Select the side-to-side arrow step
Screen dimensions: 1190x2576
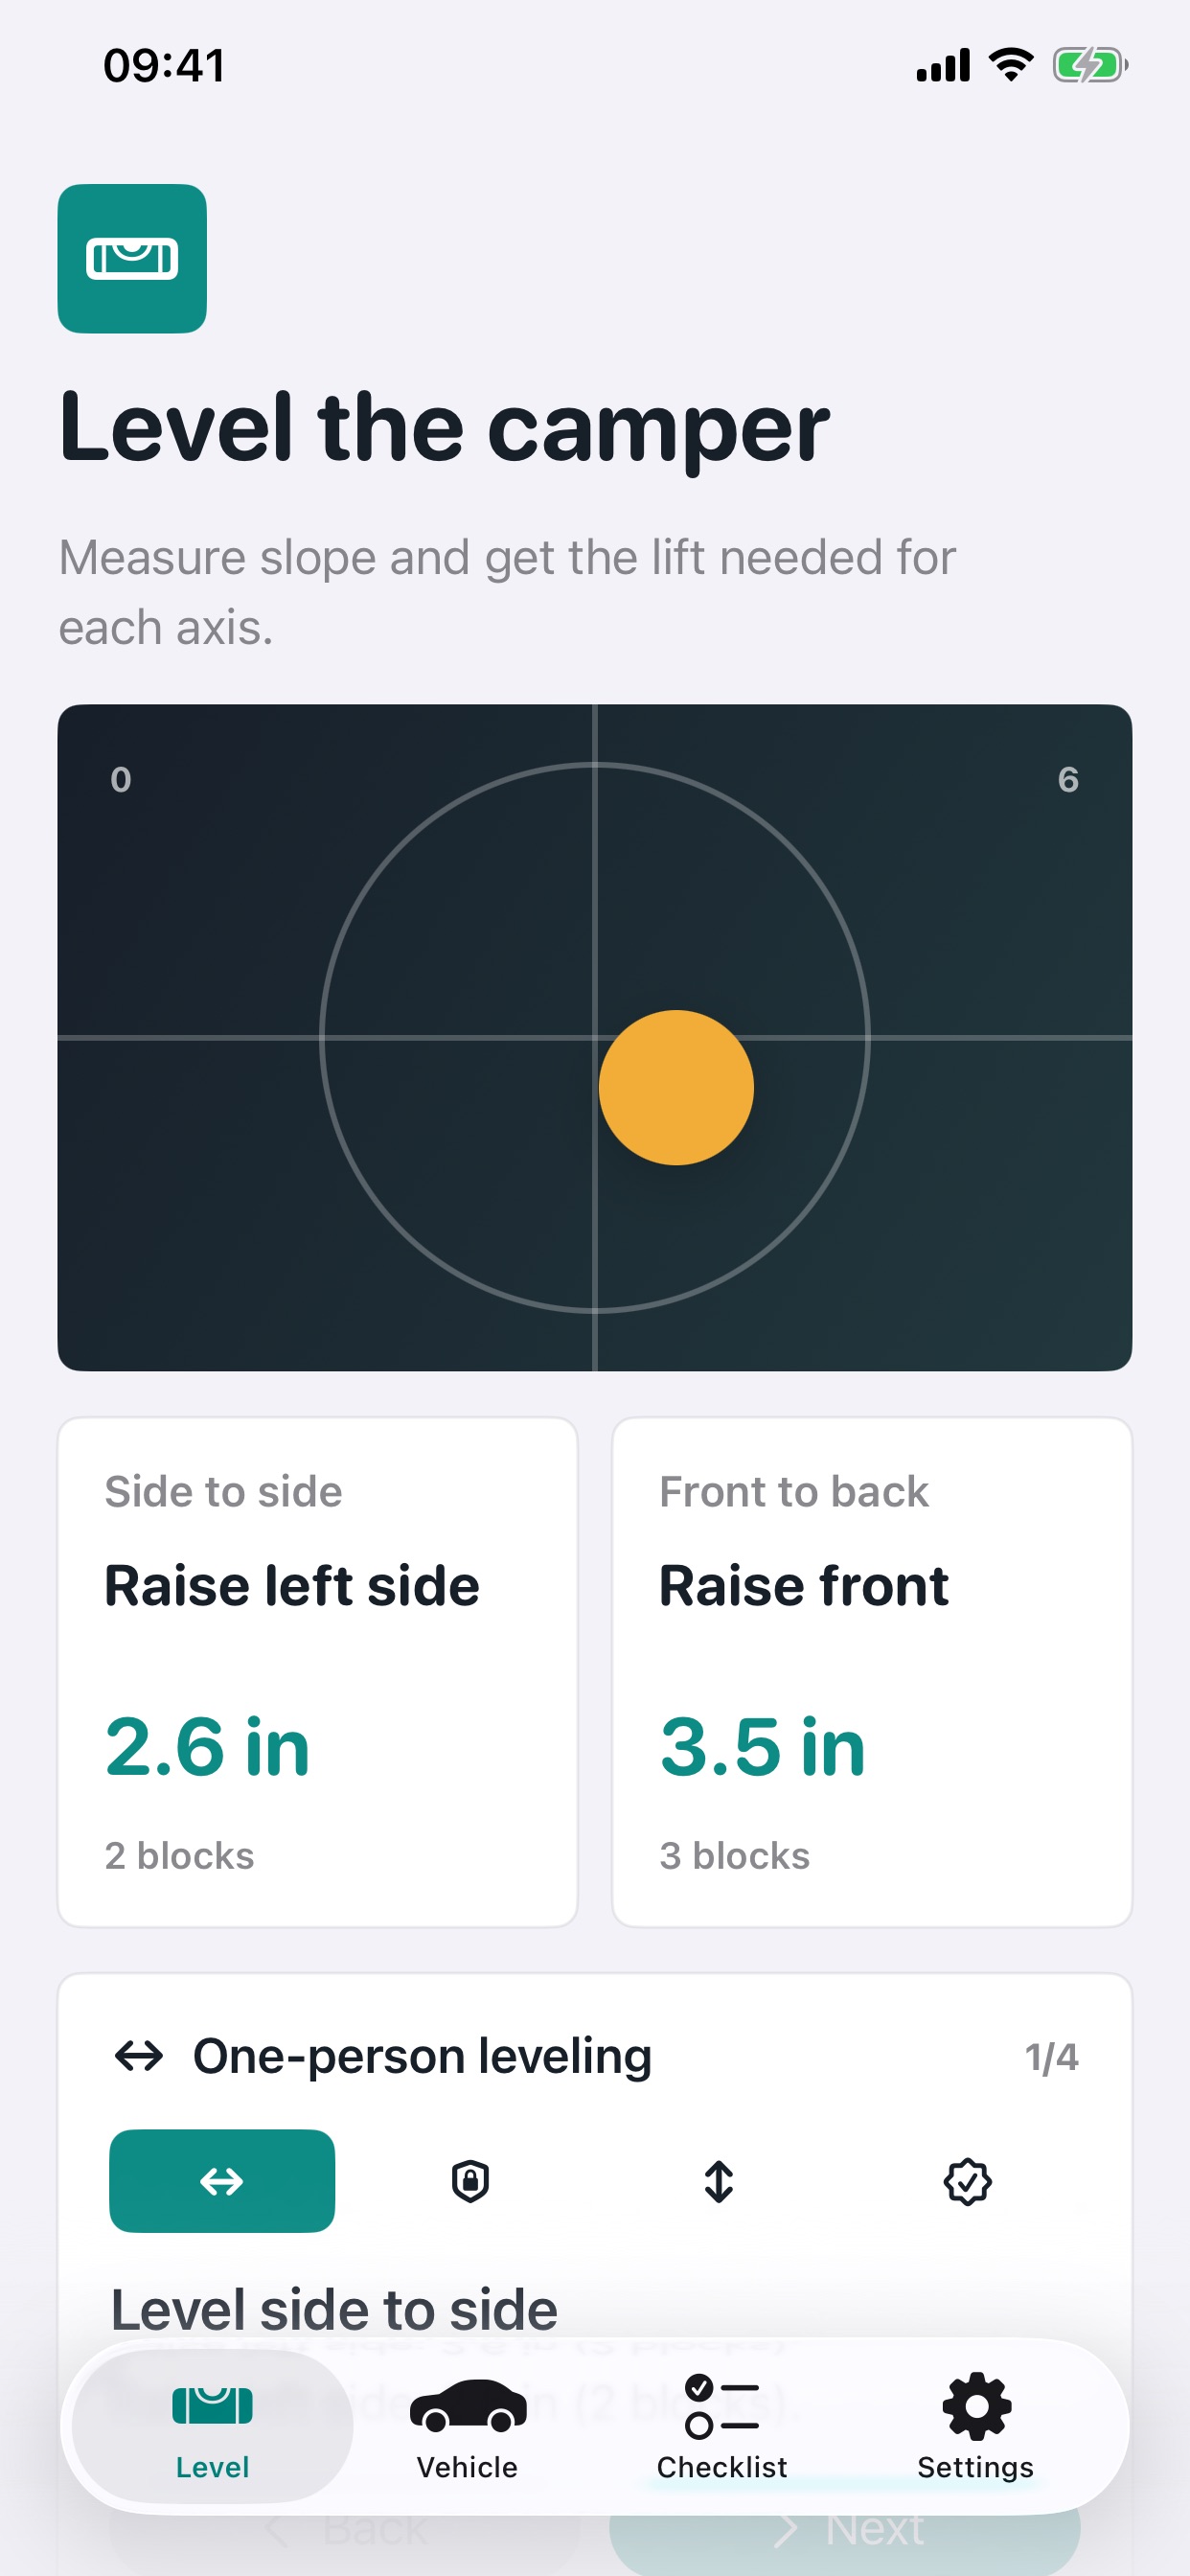(222, 2181)
